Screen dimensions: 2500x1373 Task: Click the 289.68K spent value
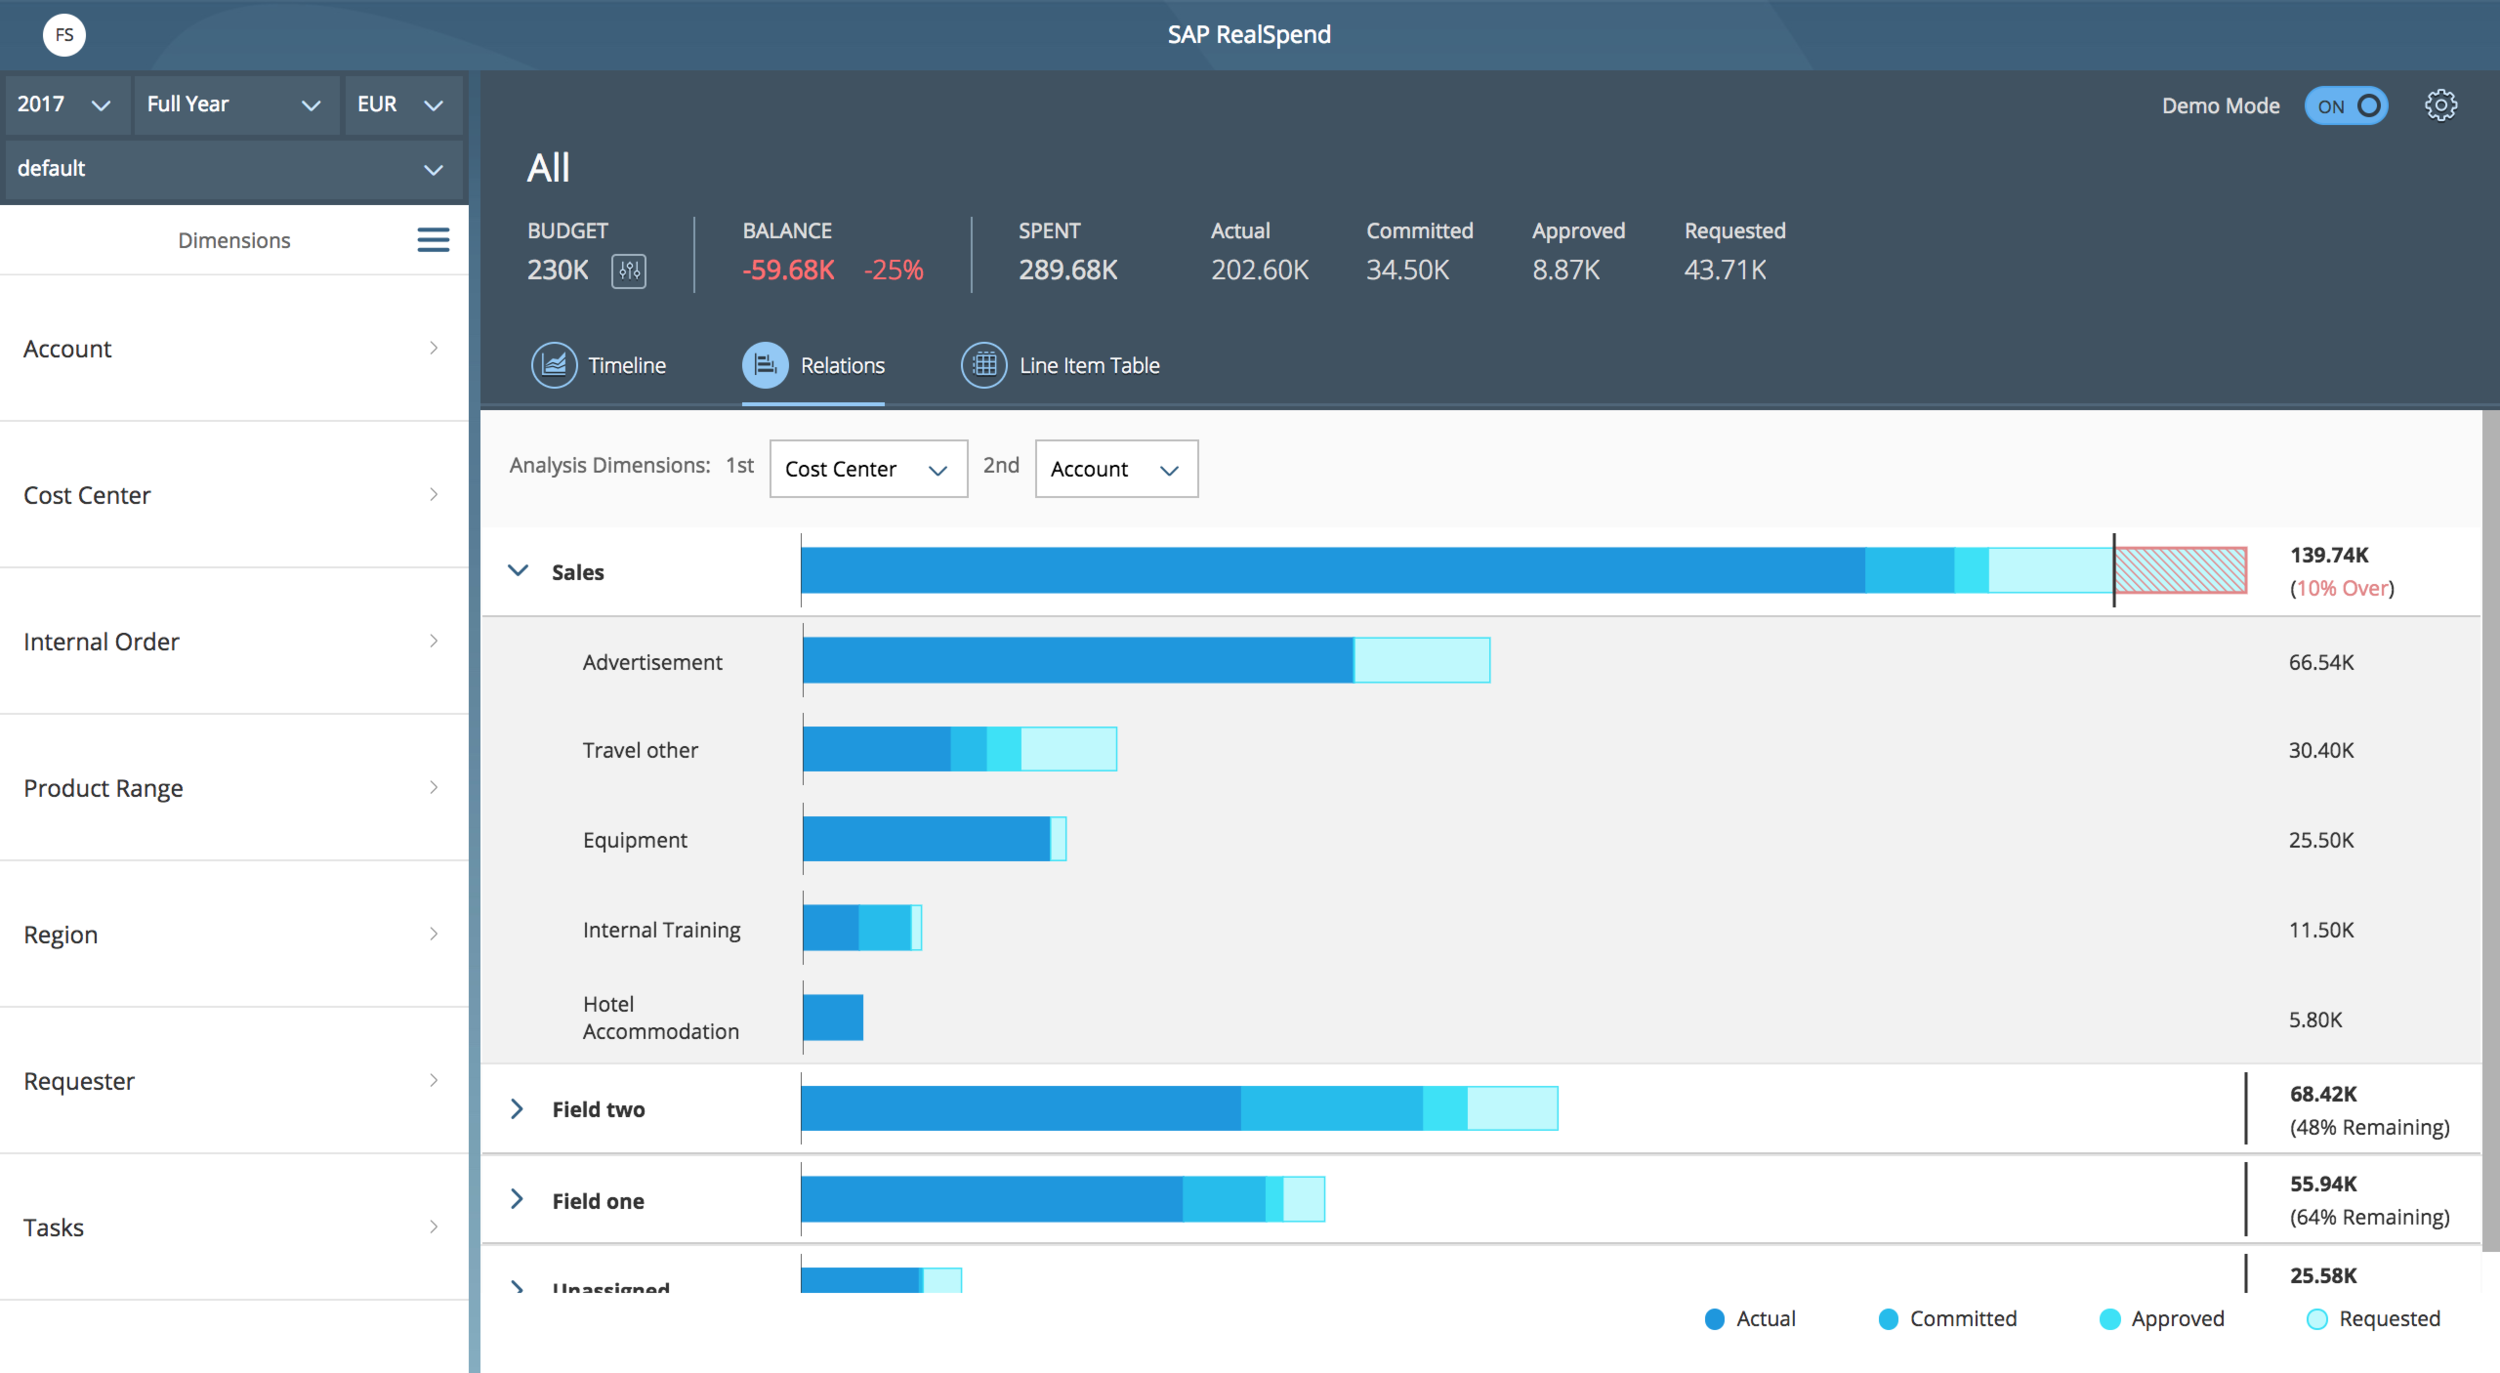coord(1068,270)
